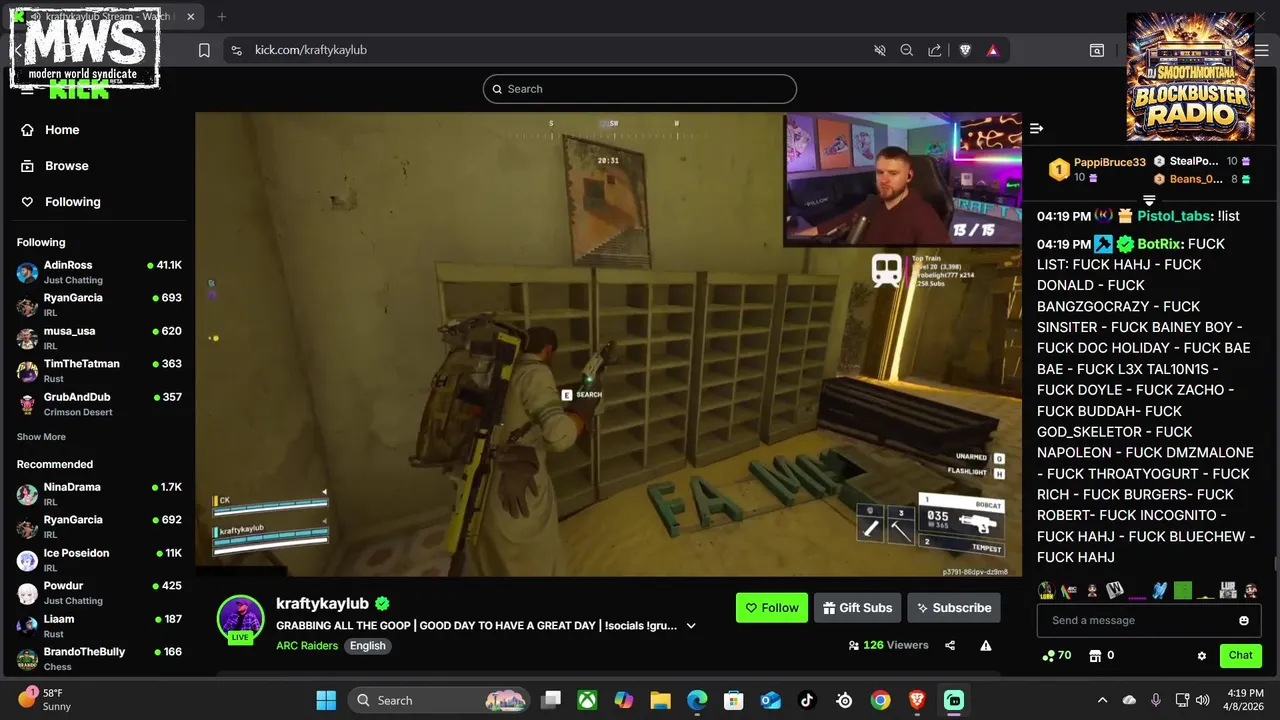Click Gift Subs button
This screenshot has height=720, width=1280.
[858, 608]
